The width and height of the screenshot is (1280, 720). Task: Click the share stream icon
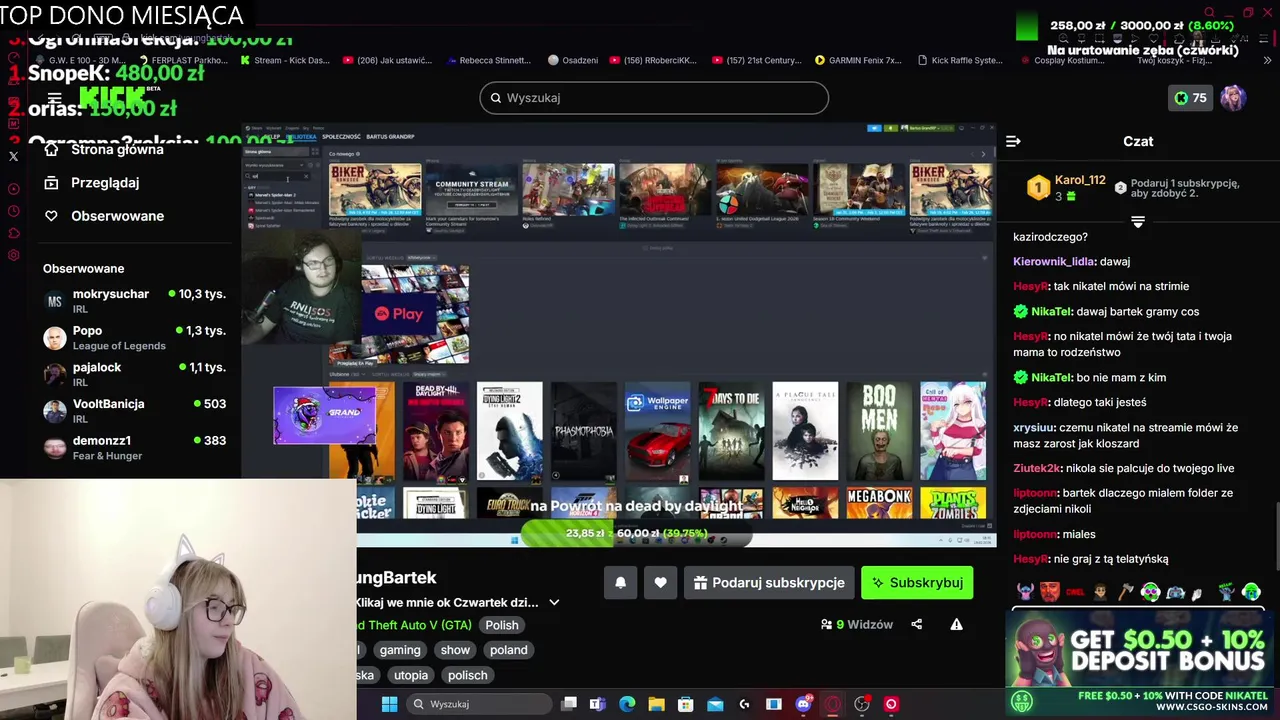(x=916, y=625)
